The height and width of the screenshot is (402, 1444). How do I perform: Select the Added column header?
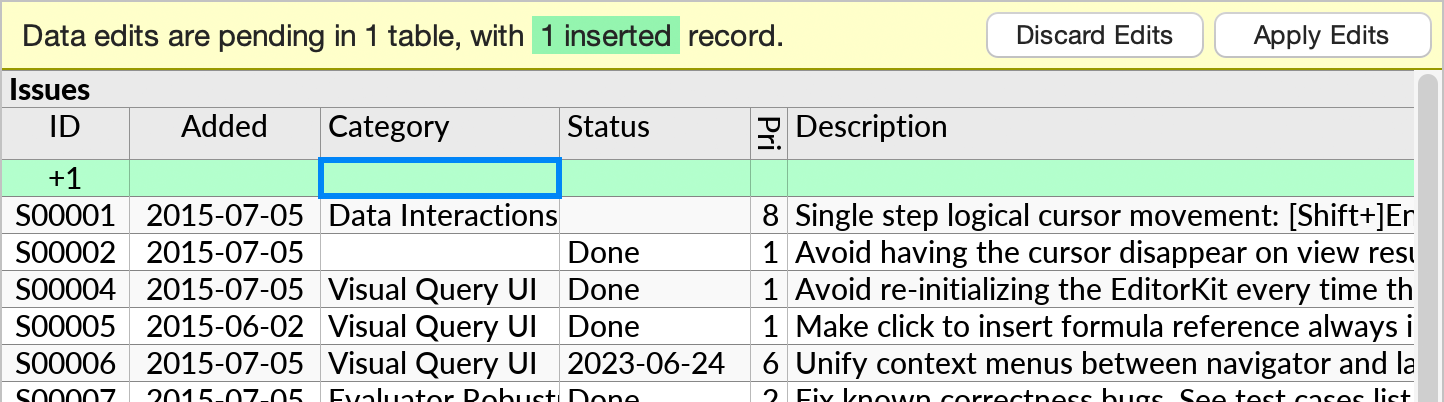pyautogui.click(x=225, y=133)
